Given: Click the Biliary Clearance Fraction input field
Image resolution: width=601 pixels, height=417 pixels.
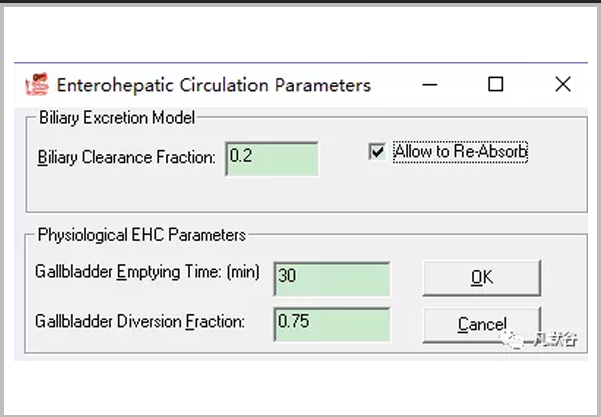Looking at the screenshot, I should [272, 158].
